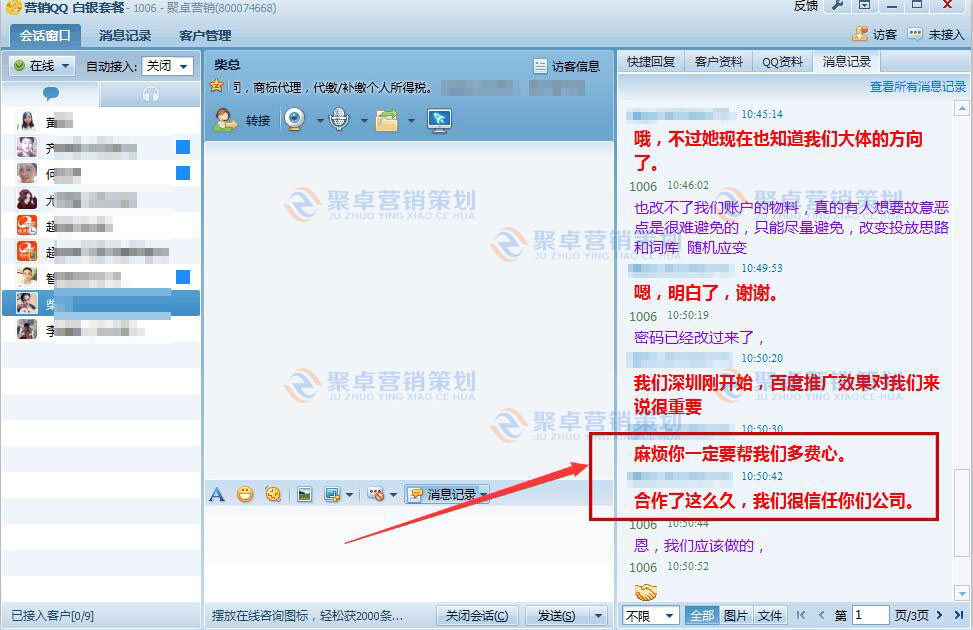Switch to the 会话窗口 tab
973x630 pixels.
(45, 36)
